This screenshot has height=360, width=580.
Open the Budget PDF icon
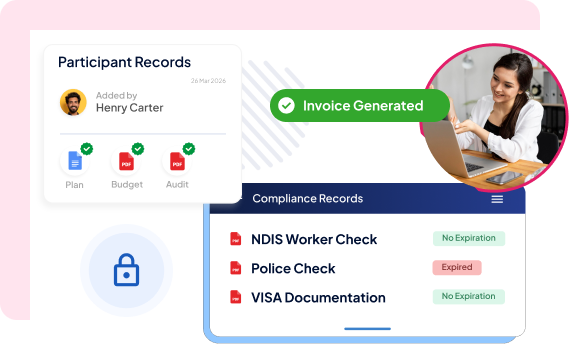coord(127,161)
